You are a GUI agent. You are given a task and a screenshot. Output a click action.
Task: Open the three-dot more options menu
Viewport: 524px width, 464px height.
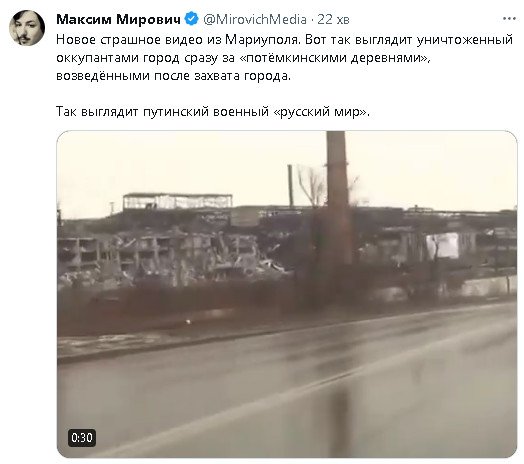coord(509,19)
